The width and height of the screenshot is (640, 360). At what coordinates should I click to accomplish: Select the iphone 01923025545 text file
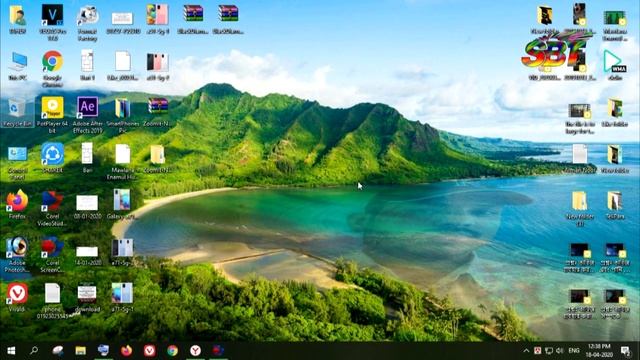(52, 301)
